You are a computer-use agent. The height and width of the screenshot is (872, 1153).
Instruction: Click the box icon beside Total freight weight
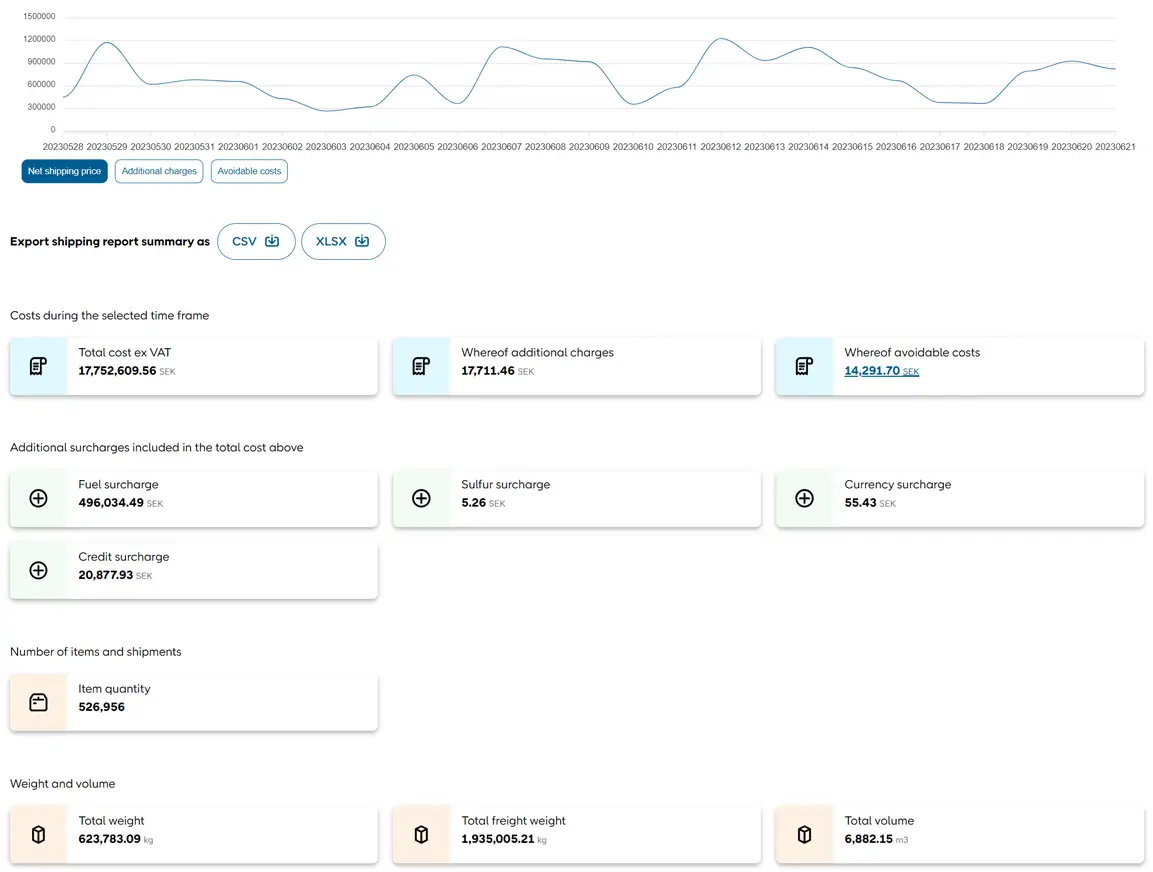[x=421, y=834]
